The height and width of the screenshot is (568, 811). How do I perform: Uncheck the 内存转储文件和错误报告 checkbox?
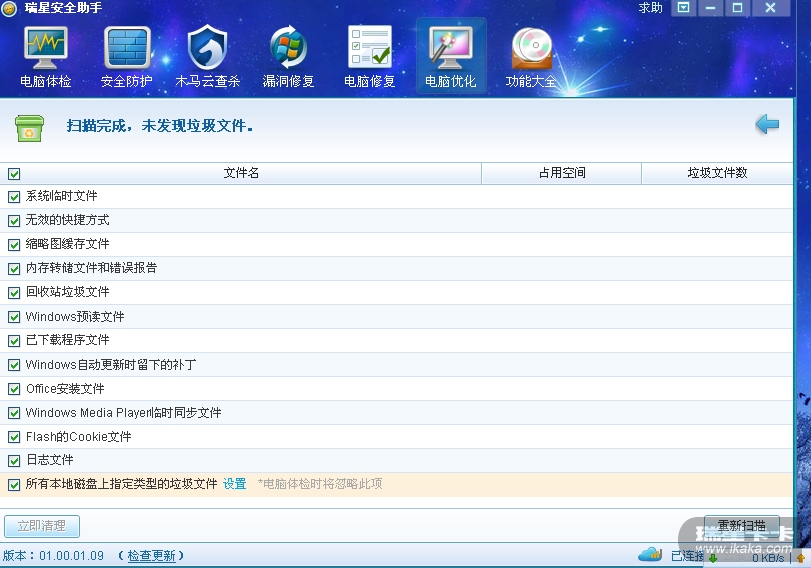pos(14,269)
